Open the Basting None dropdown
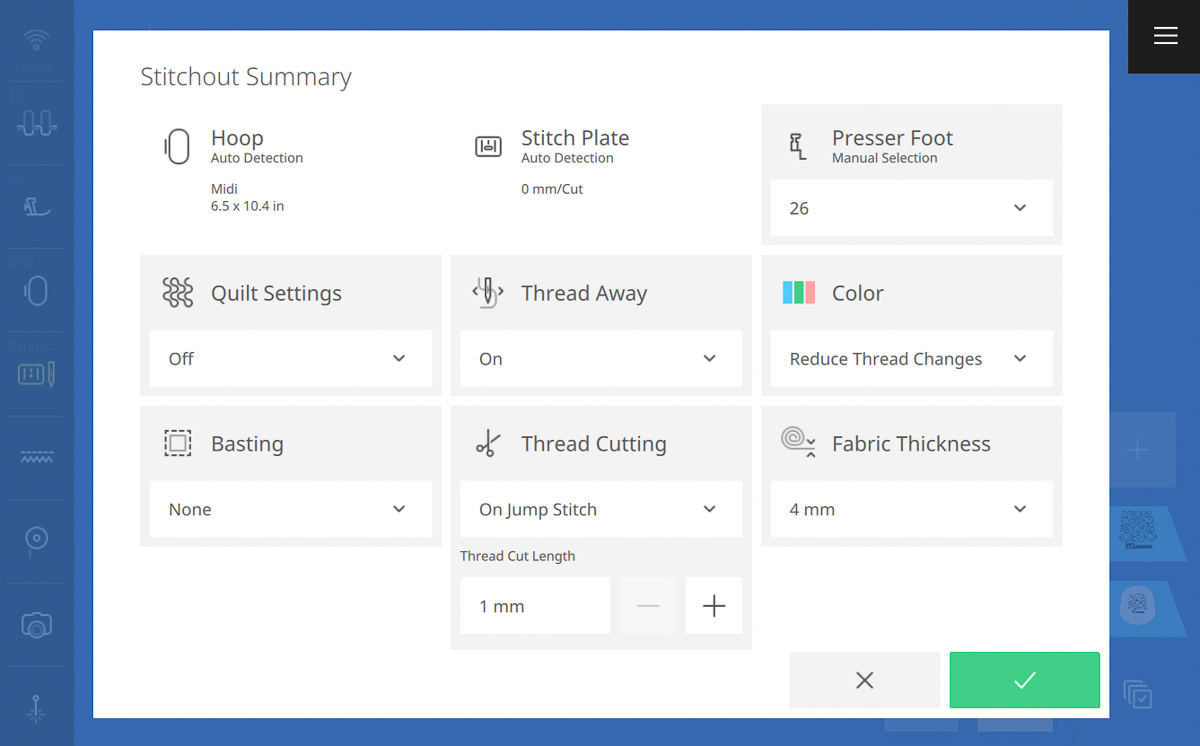 pos(291,509)
